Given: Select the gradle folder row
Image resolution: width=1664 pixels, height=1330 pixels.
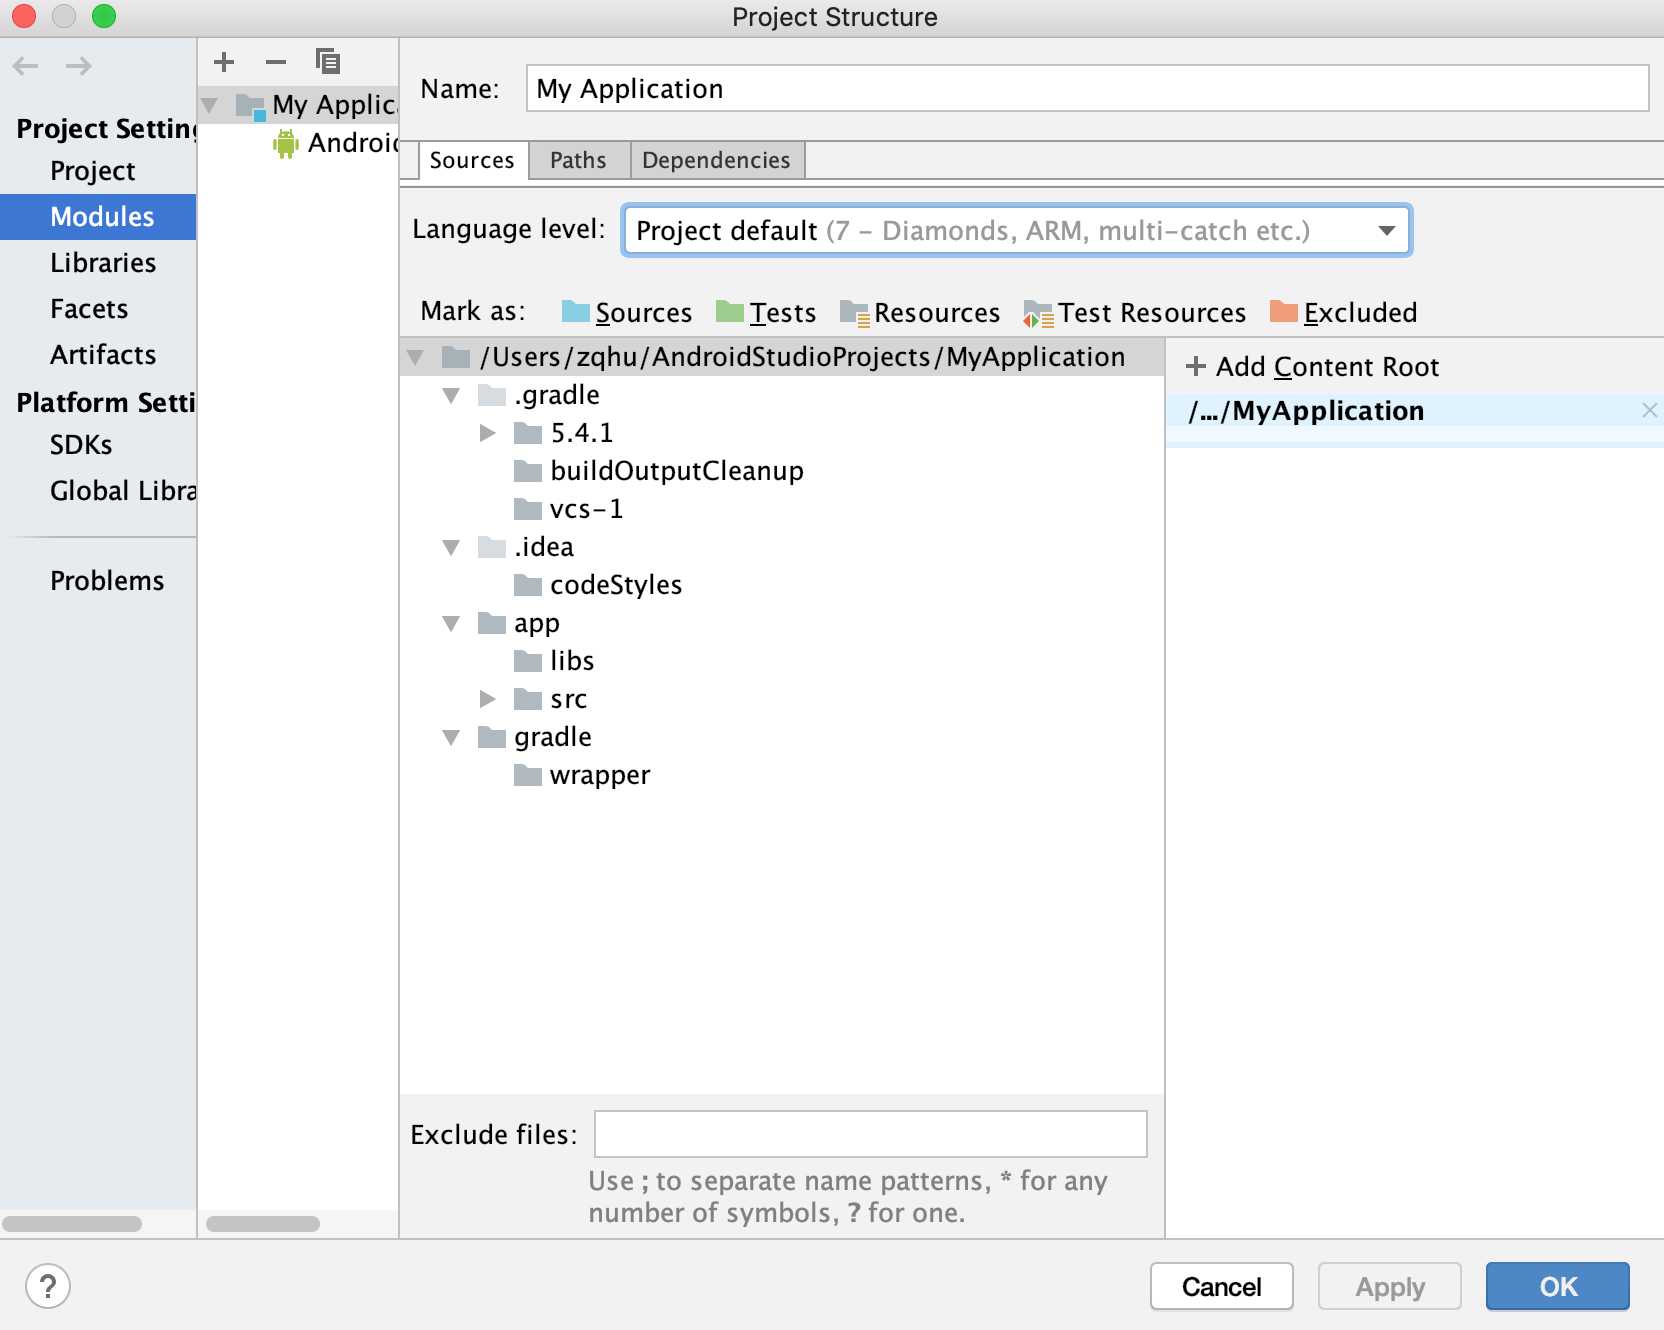Looking at the screenshot, I should (x=782, y=737).
